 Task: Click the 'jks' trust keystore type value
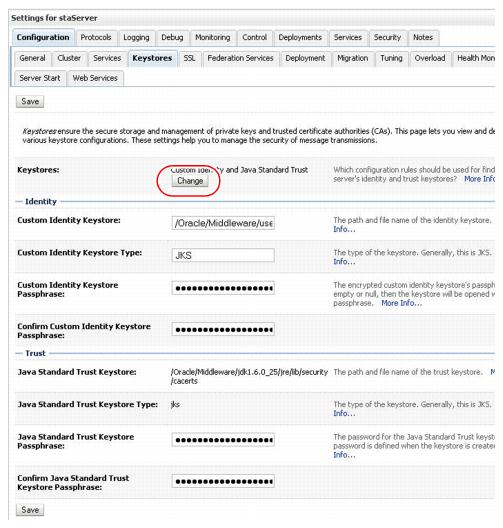(175, 405)
